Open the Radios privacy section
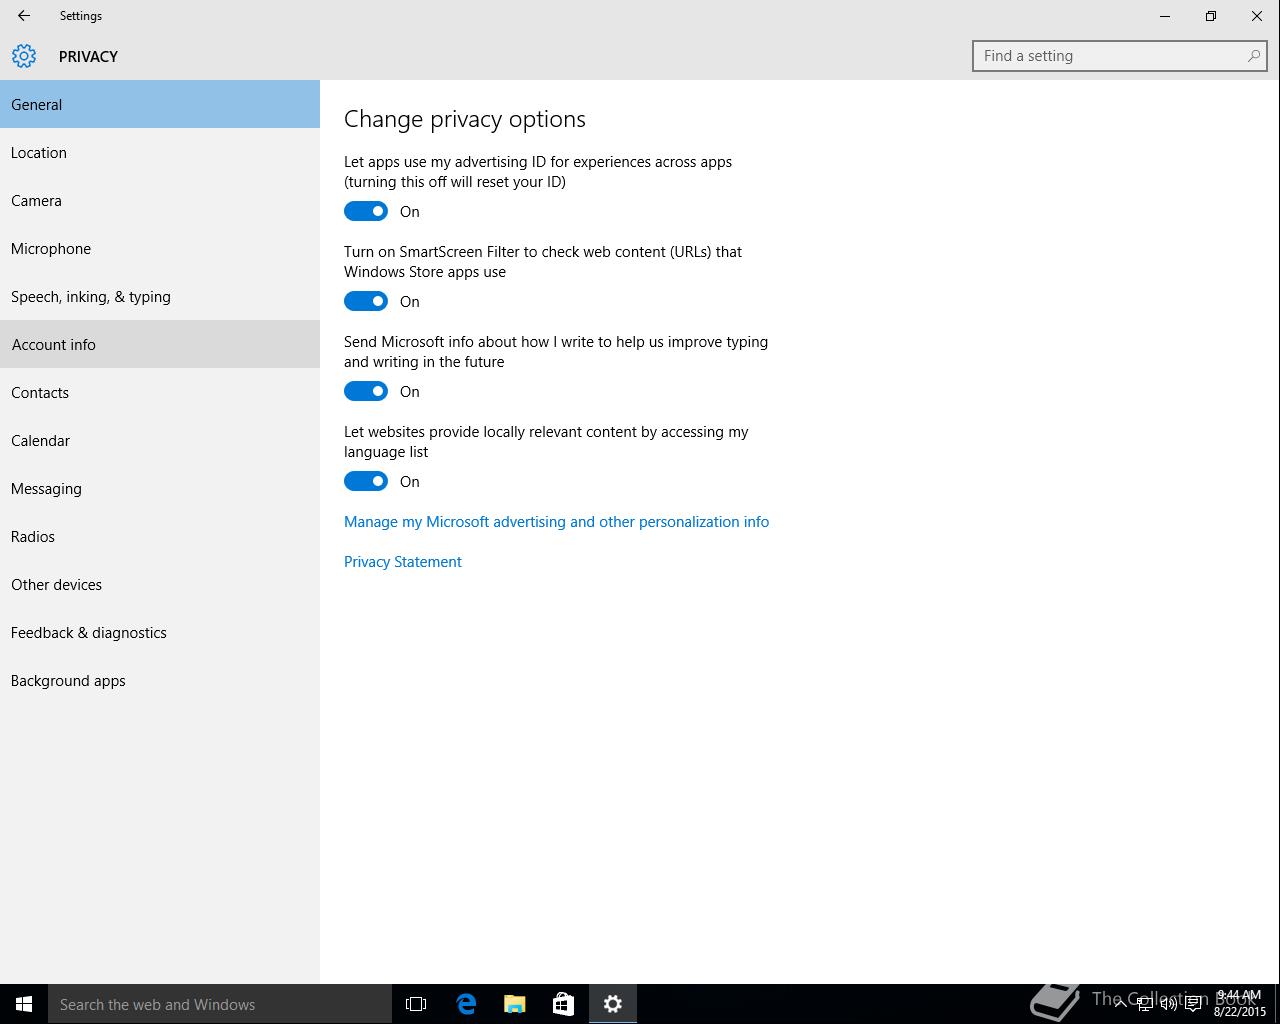 pos(160,536)
